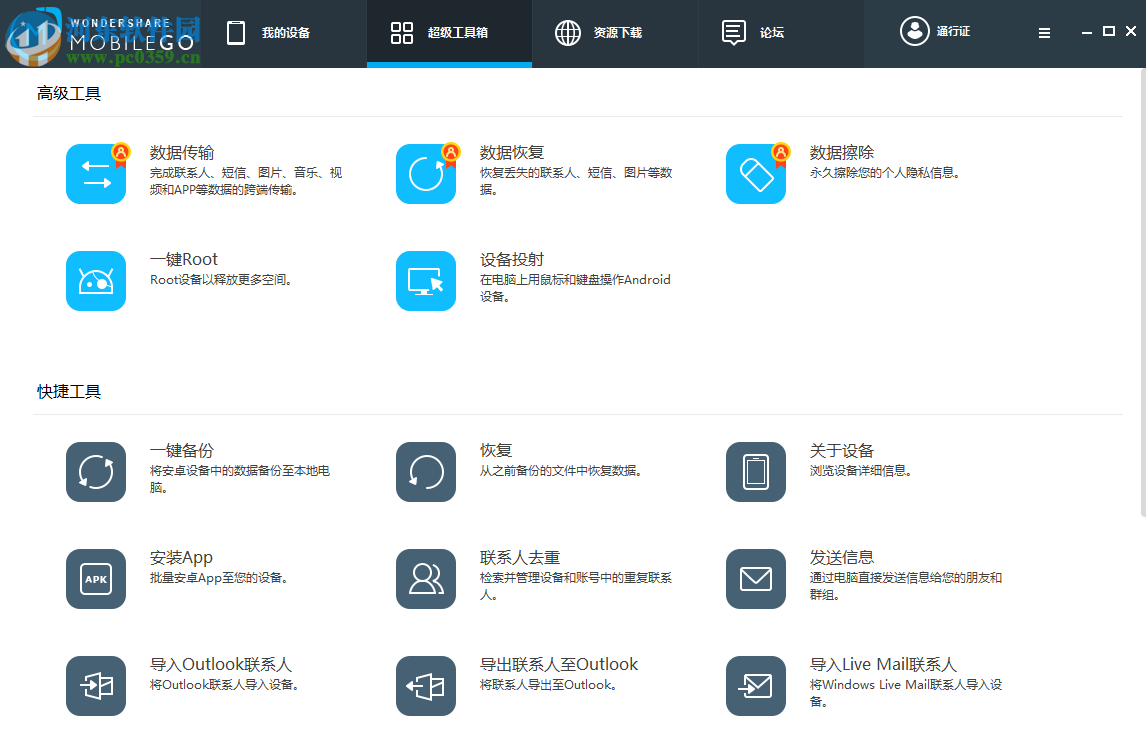The height and width of the screenshot is (754, 1146).
Task: Open 联系人去重 duplicate contacts tool
Action: (x=426, y=578)
